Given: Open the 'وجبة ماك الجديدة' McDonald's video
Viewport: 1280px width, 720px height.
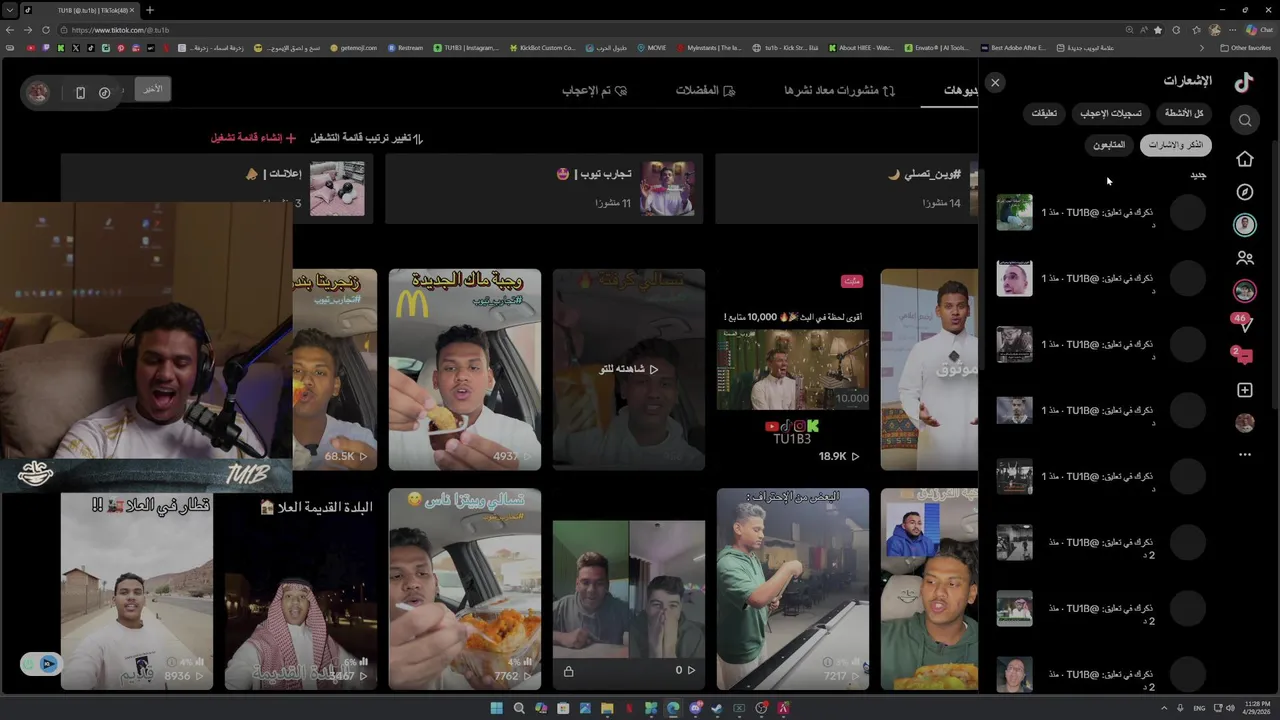Looking at the screenshot, I should pyautogui.click(x=465, y=369).
